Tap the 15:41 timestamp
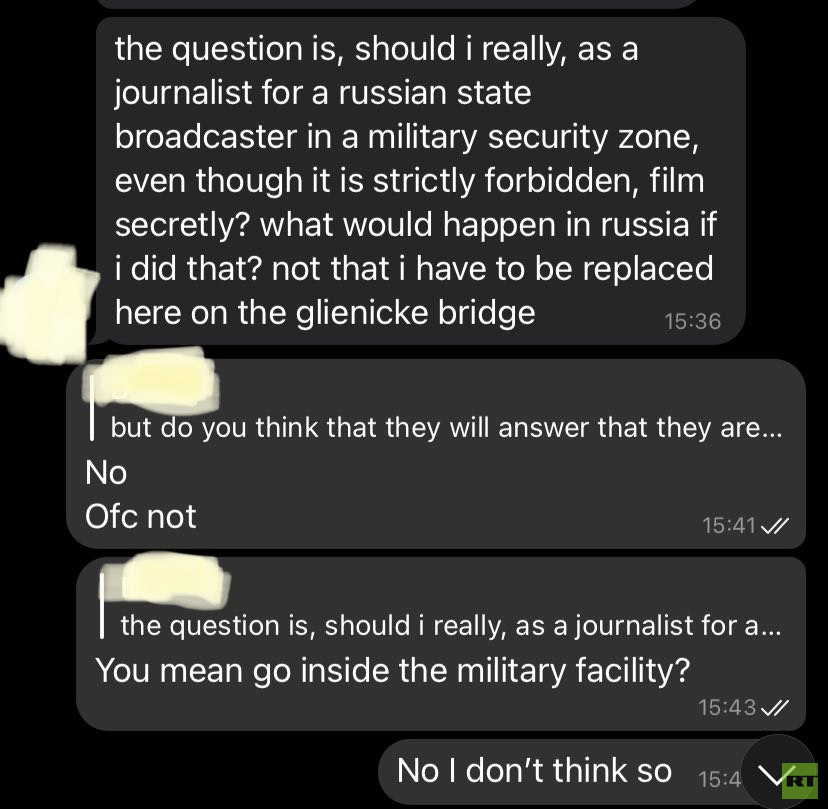Image resolution: width=828 pixels, height=809 pixels. tap(729, 525)
